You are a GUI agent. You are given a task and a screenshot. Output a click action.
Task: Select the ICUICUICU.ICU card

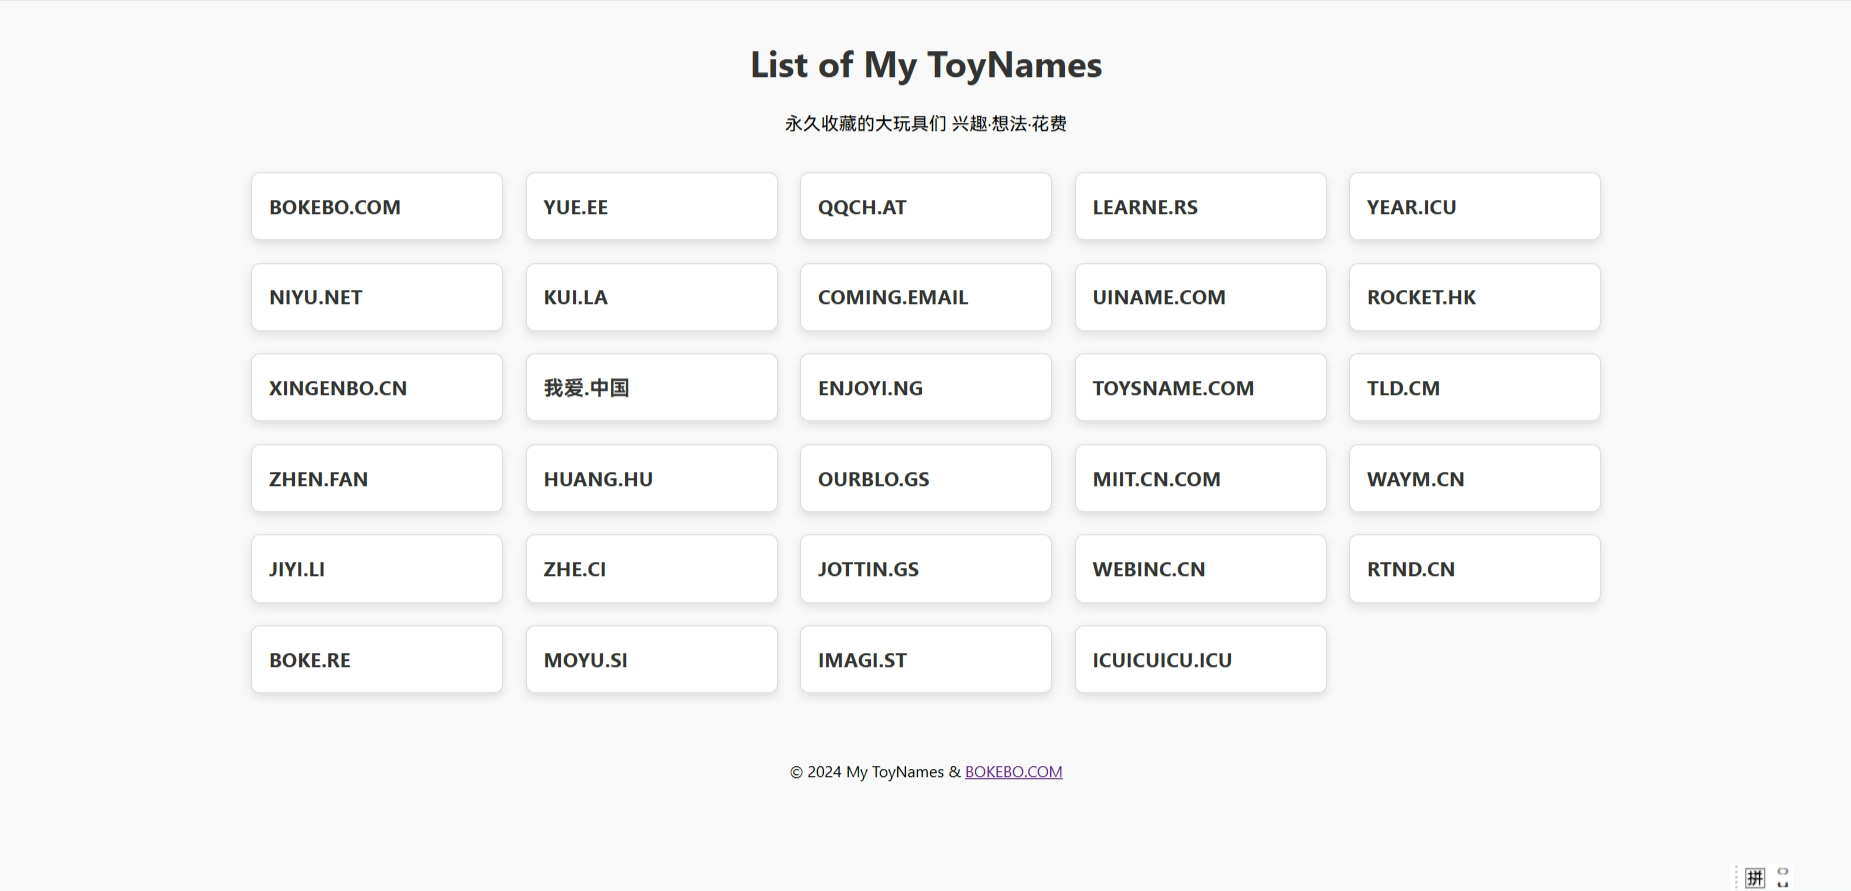point(1200,660)
